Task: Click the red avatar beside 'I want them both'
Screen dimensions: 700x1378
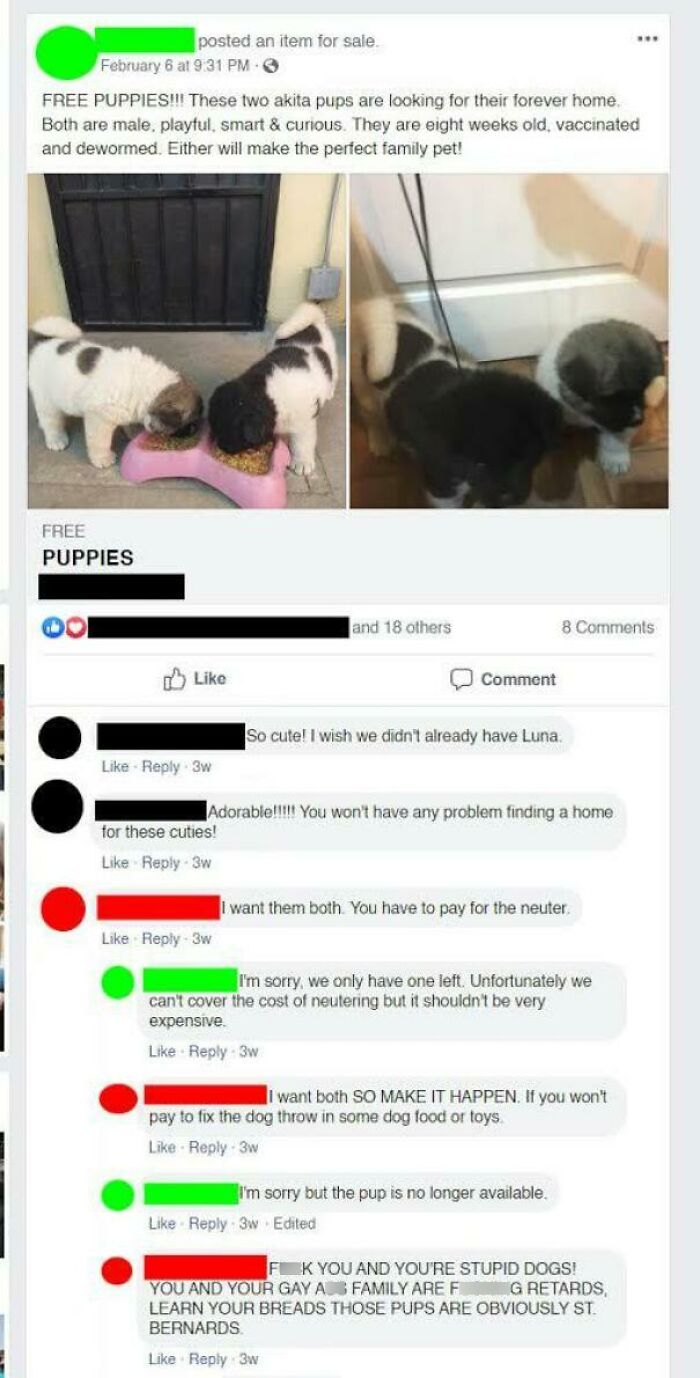Action: coord(62,910)
